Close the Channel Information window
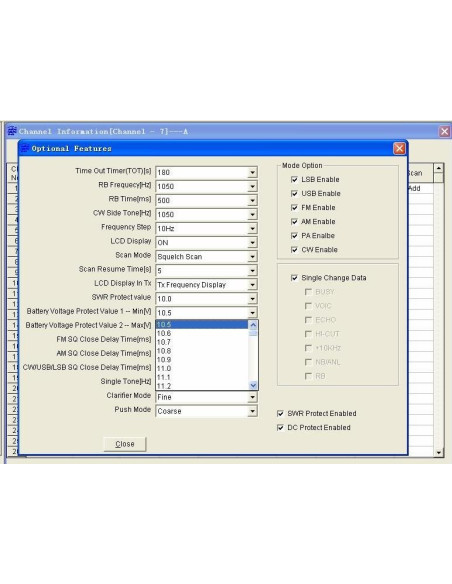Viewport: 452px width, 584px height. [x=444, y=131]
